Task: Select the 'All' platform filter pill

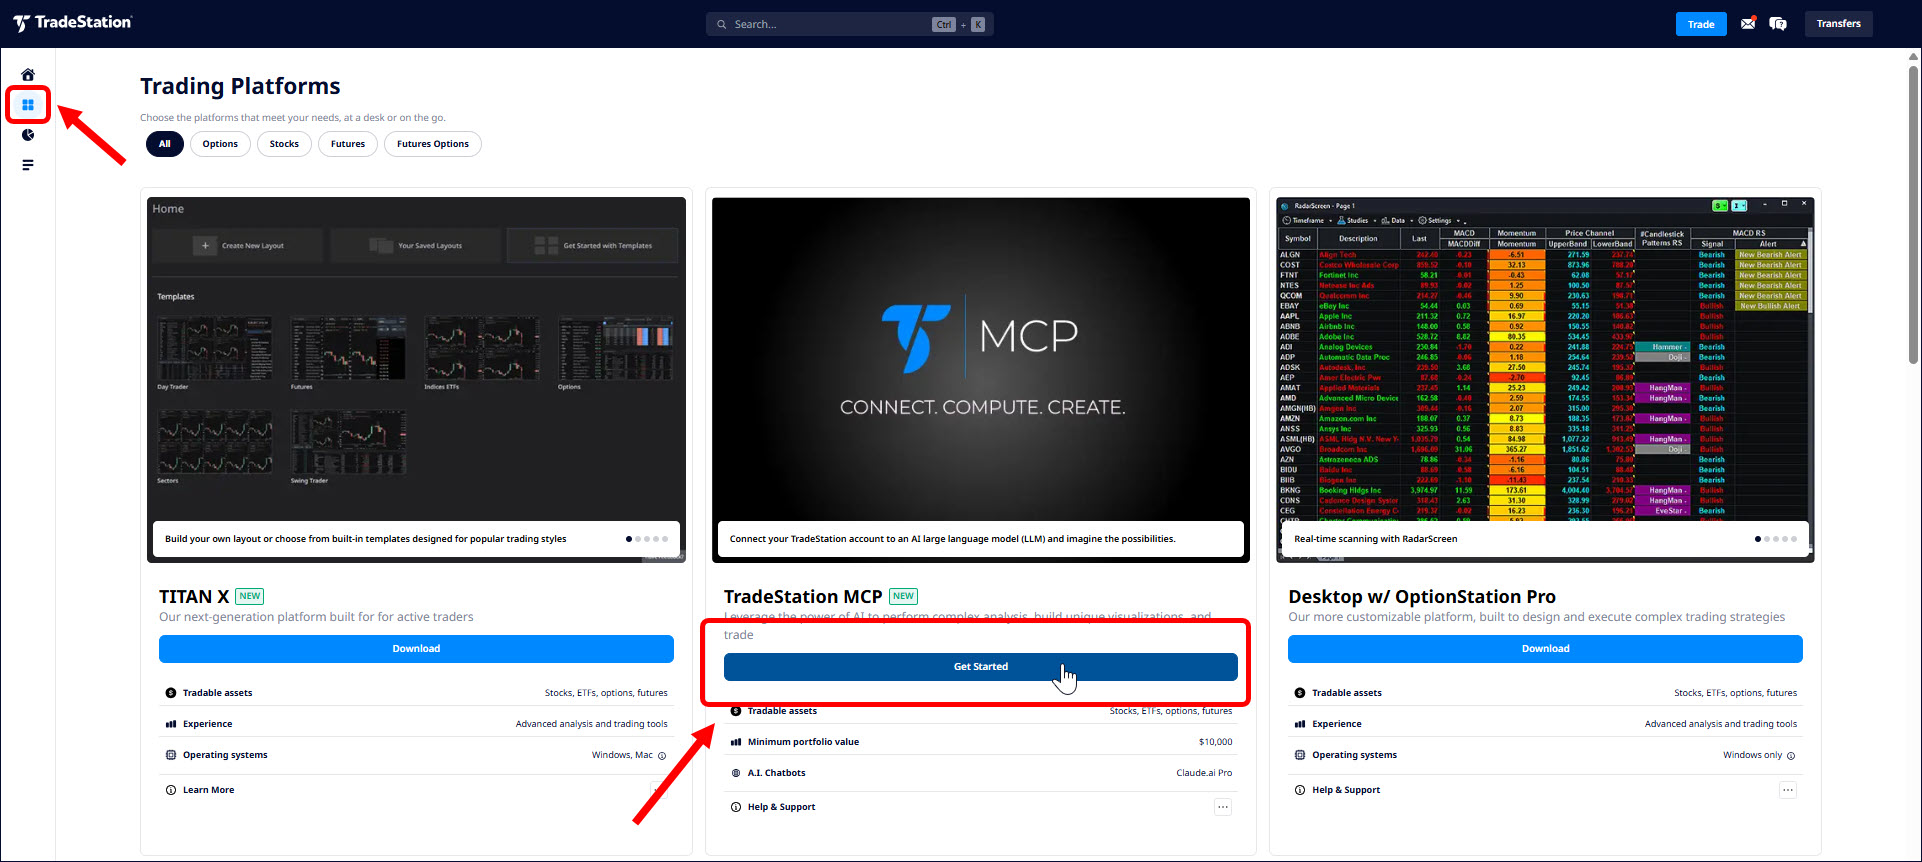Action: pyautogui.click(x=165, y=144)
